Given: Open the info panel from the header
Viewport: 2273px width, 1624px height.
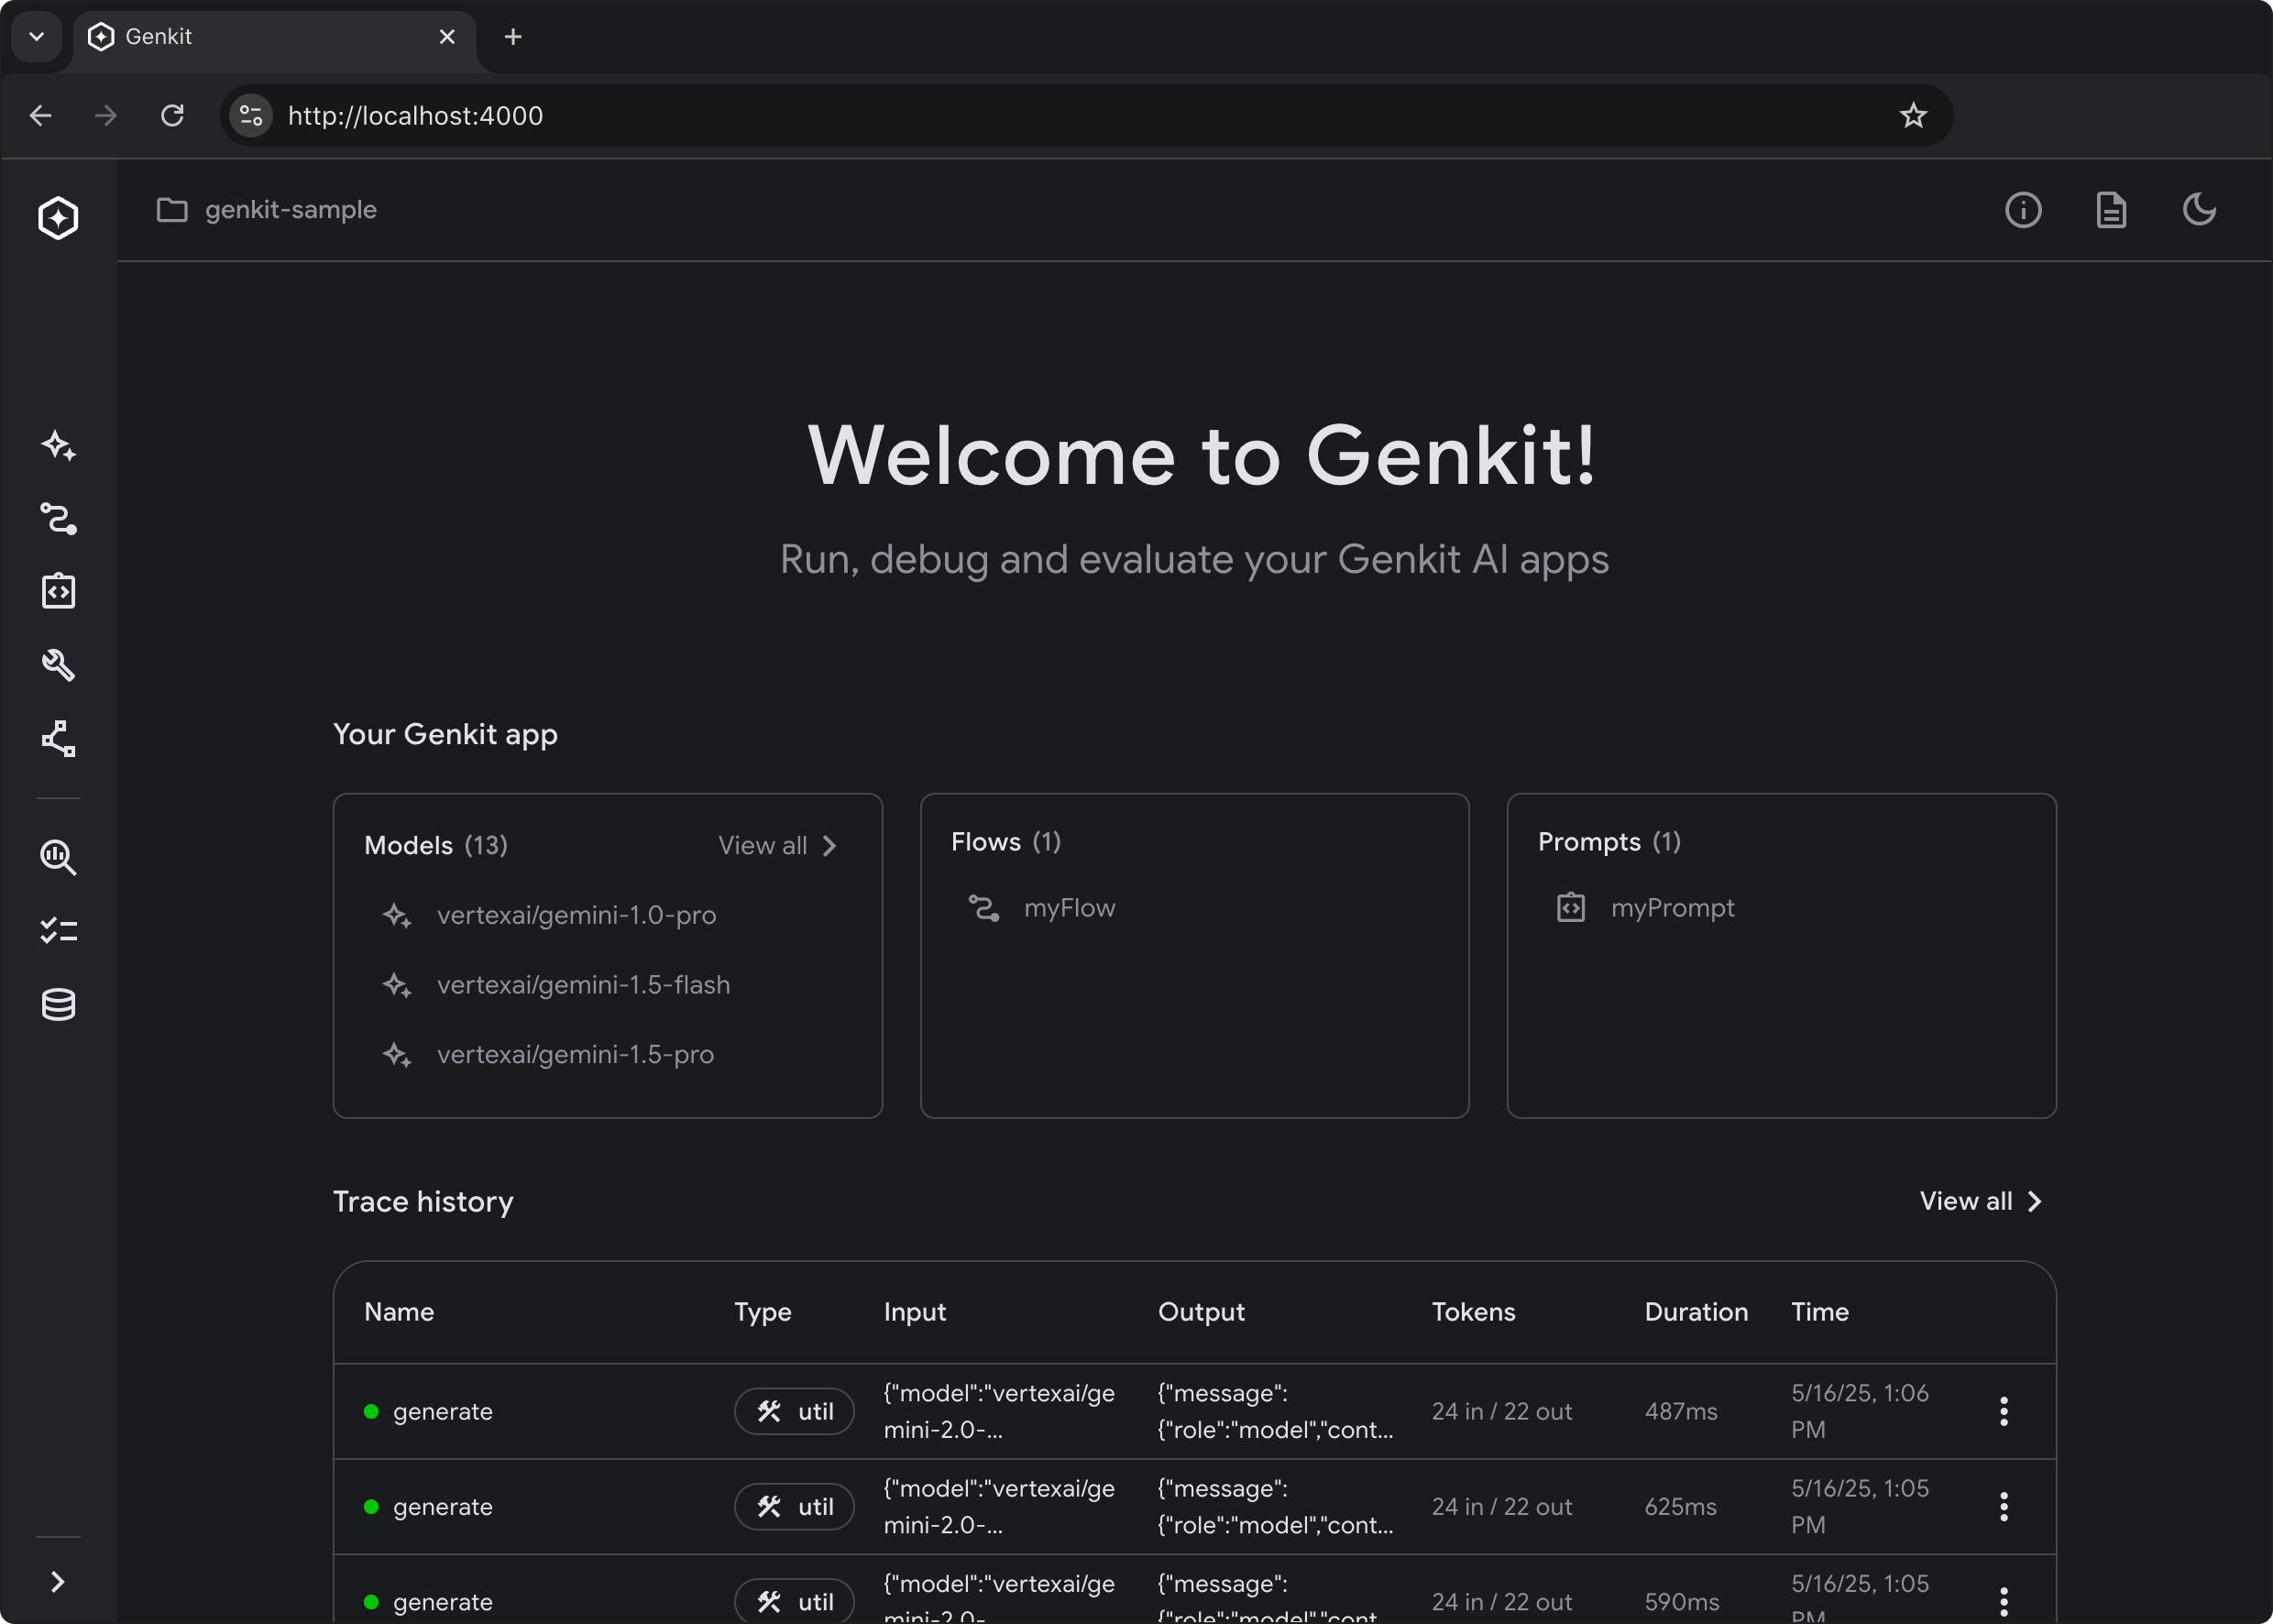Looking at the screenshot, I should pyautogui.click(x=2022, y=209).
